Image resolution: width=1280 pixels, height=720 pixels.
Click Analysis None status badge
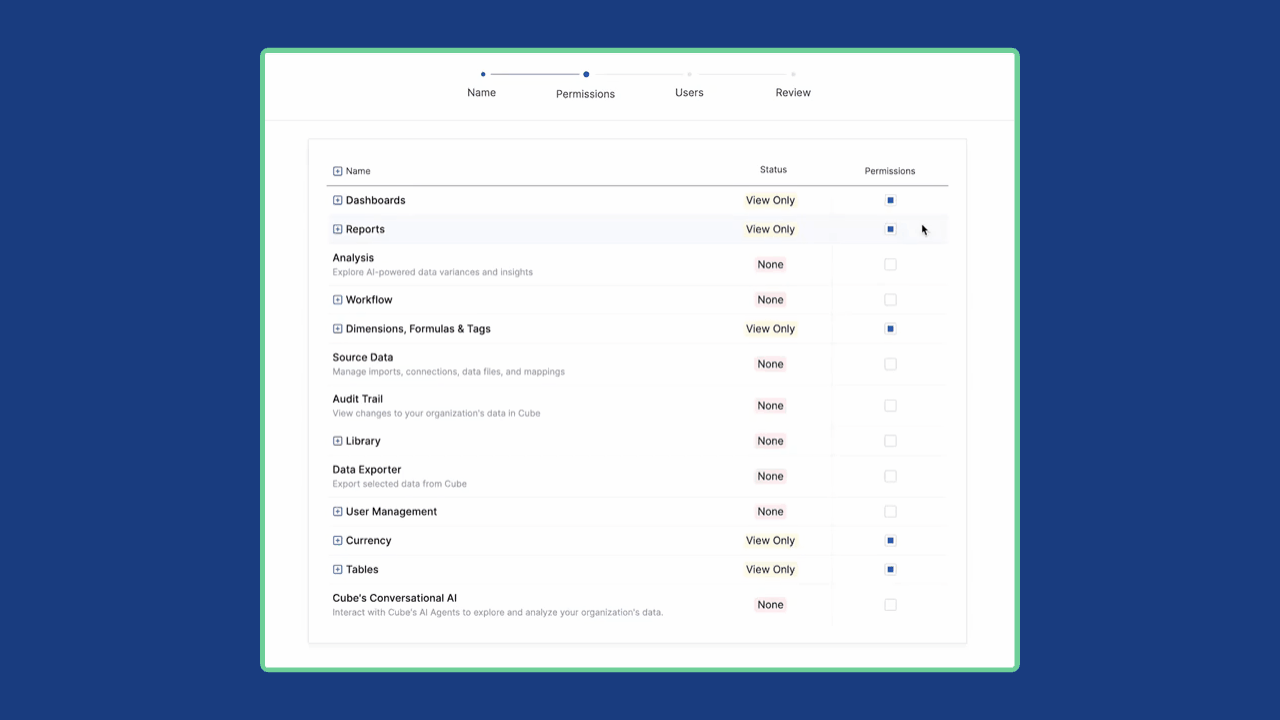770,265
